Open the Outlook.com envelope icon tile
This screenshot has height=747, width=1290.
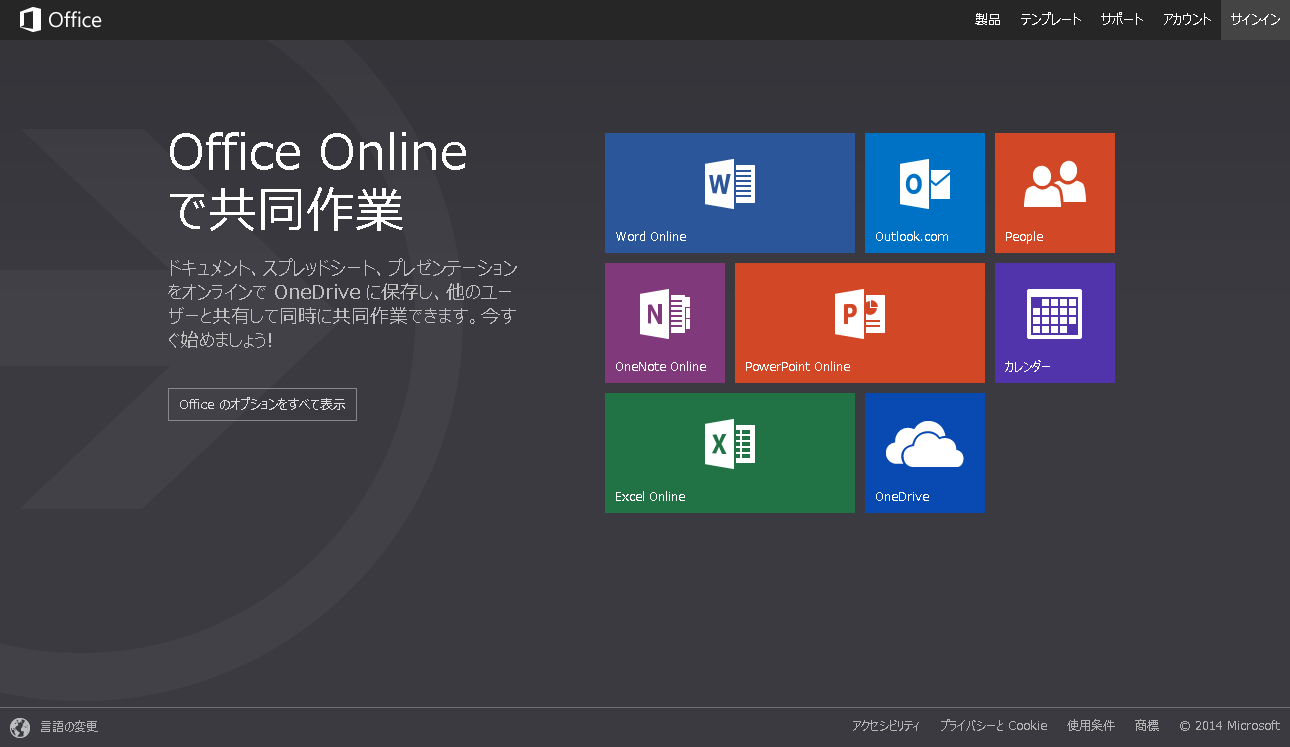(925, 184)
